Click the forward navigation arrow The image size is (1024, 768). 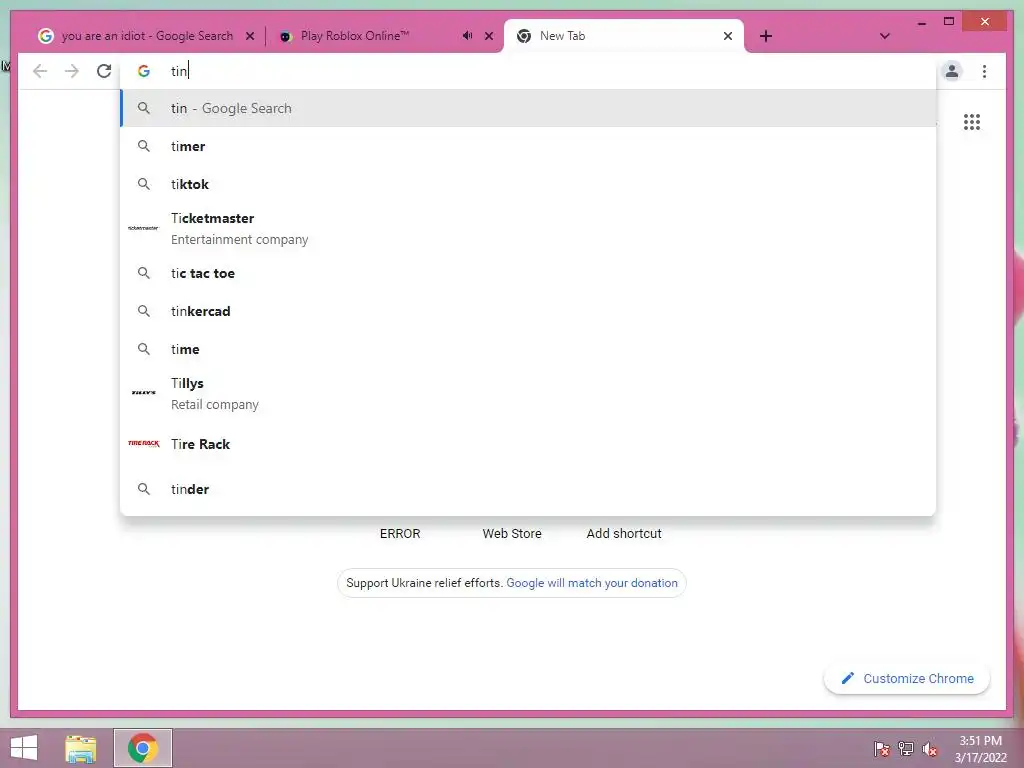tap(72, 71)
